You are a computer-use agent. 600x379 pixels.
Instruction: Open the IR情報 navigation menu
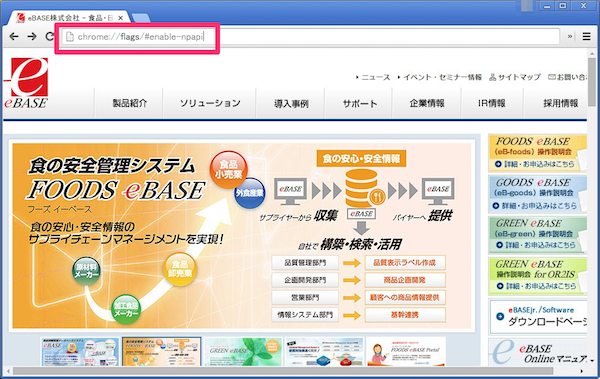coord(491,103)
